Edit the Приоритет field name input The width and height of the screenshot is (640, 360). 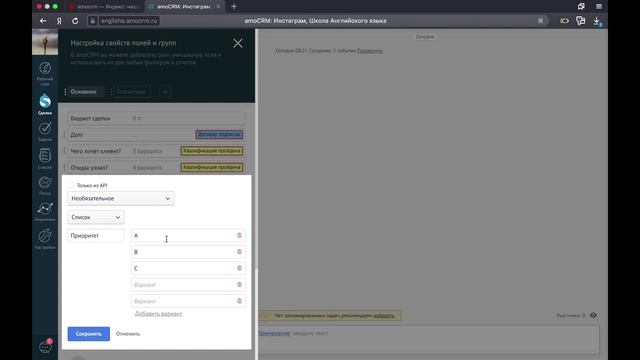[x=96, y=236]
